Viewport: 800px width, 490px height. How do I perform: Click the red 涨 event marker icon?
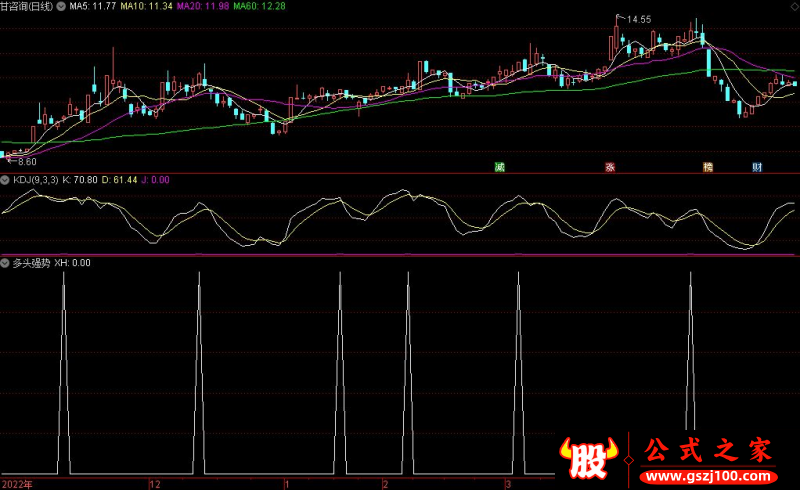(609, 167)
